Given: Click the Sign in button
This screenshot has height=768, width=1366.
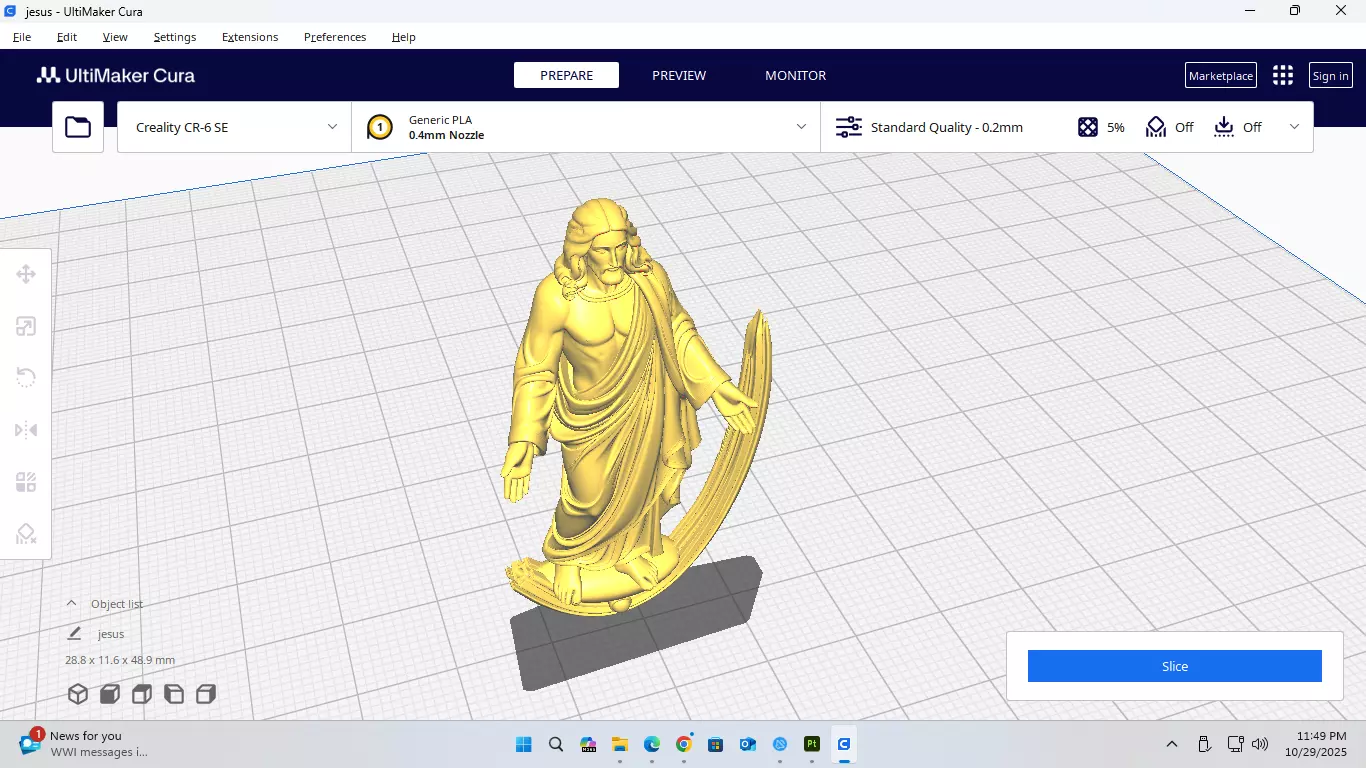Looking at the screenshot, I should (x=1330, y=76).
